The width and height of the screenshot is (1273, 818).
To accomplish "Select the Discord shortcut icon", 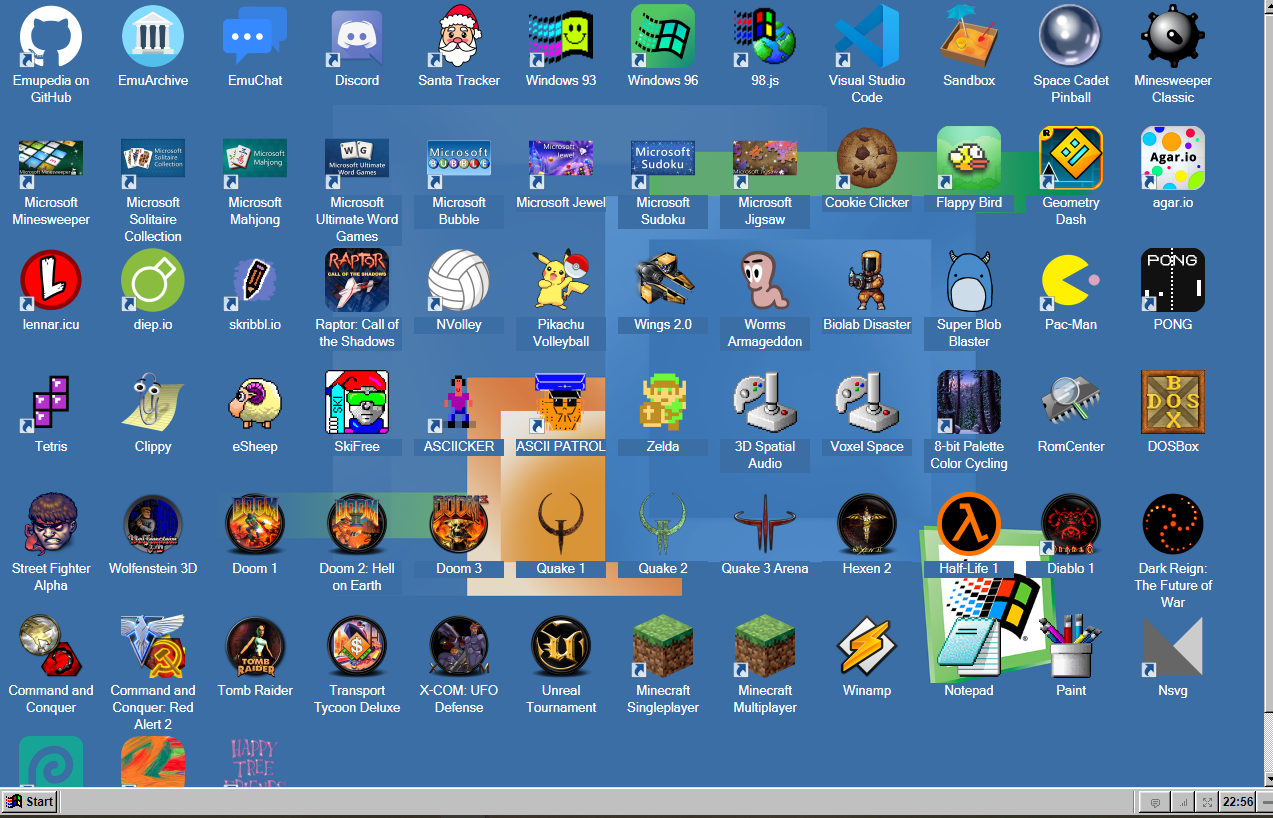I will click(x=357, y=36).
